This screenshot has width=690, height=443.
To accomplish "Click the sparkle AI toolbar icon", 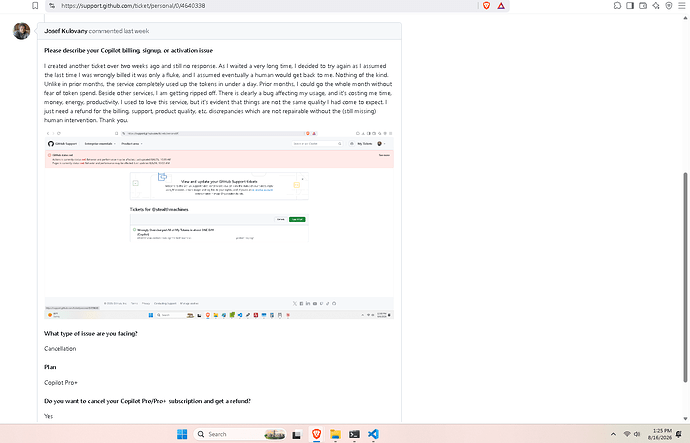I will [656, 6].
